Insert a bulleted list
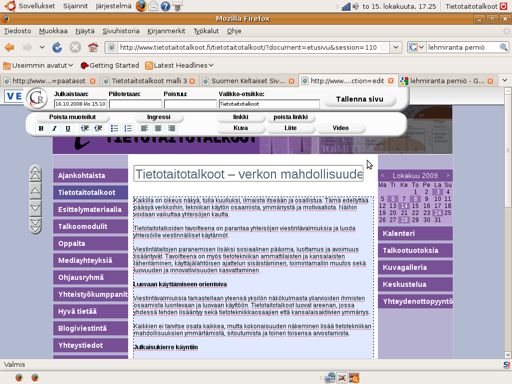512x384 pixels. tap(114, 128)
